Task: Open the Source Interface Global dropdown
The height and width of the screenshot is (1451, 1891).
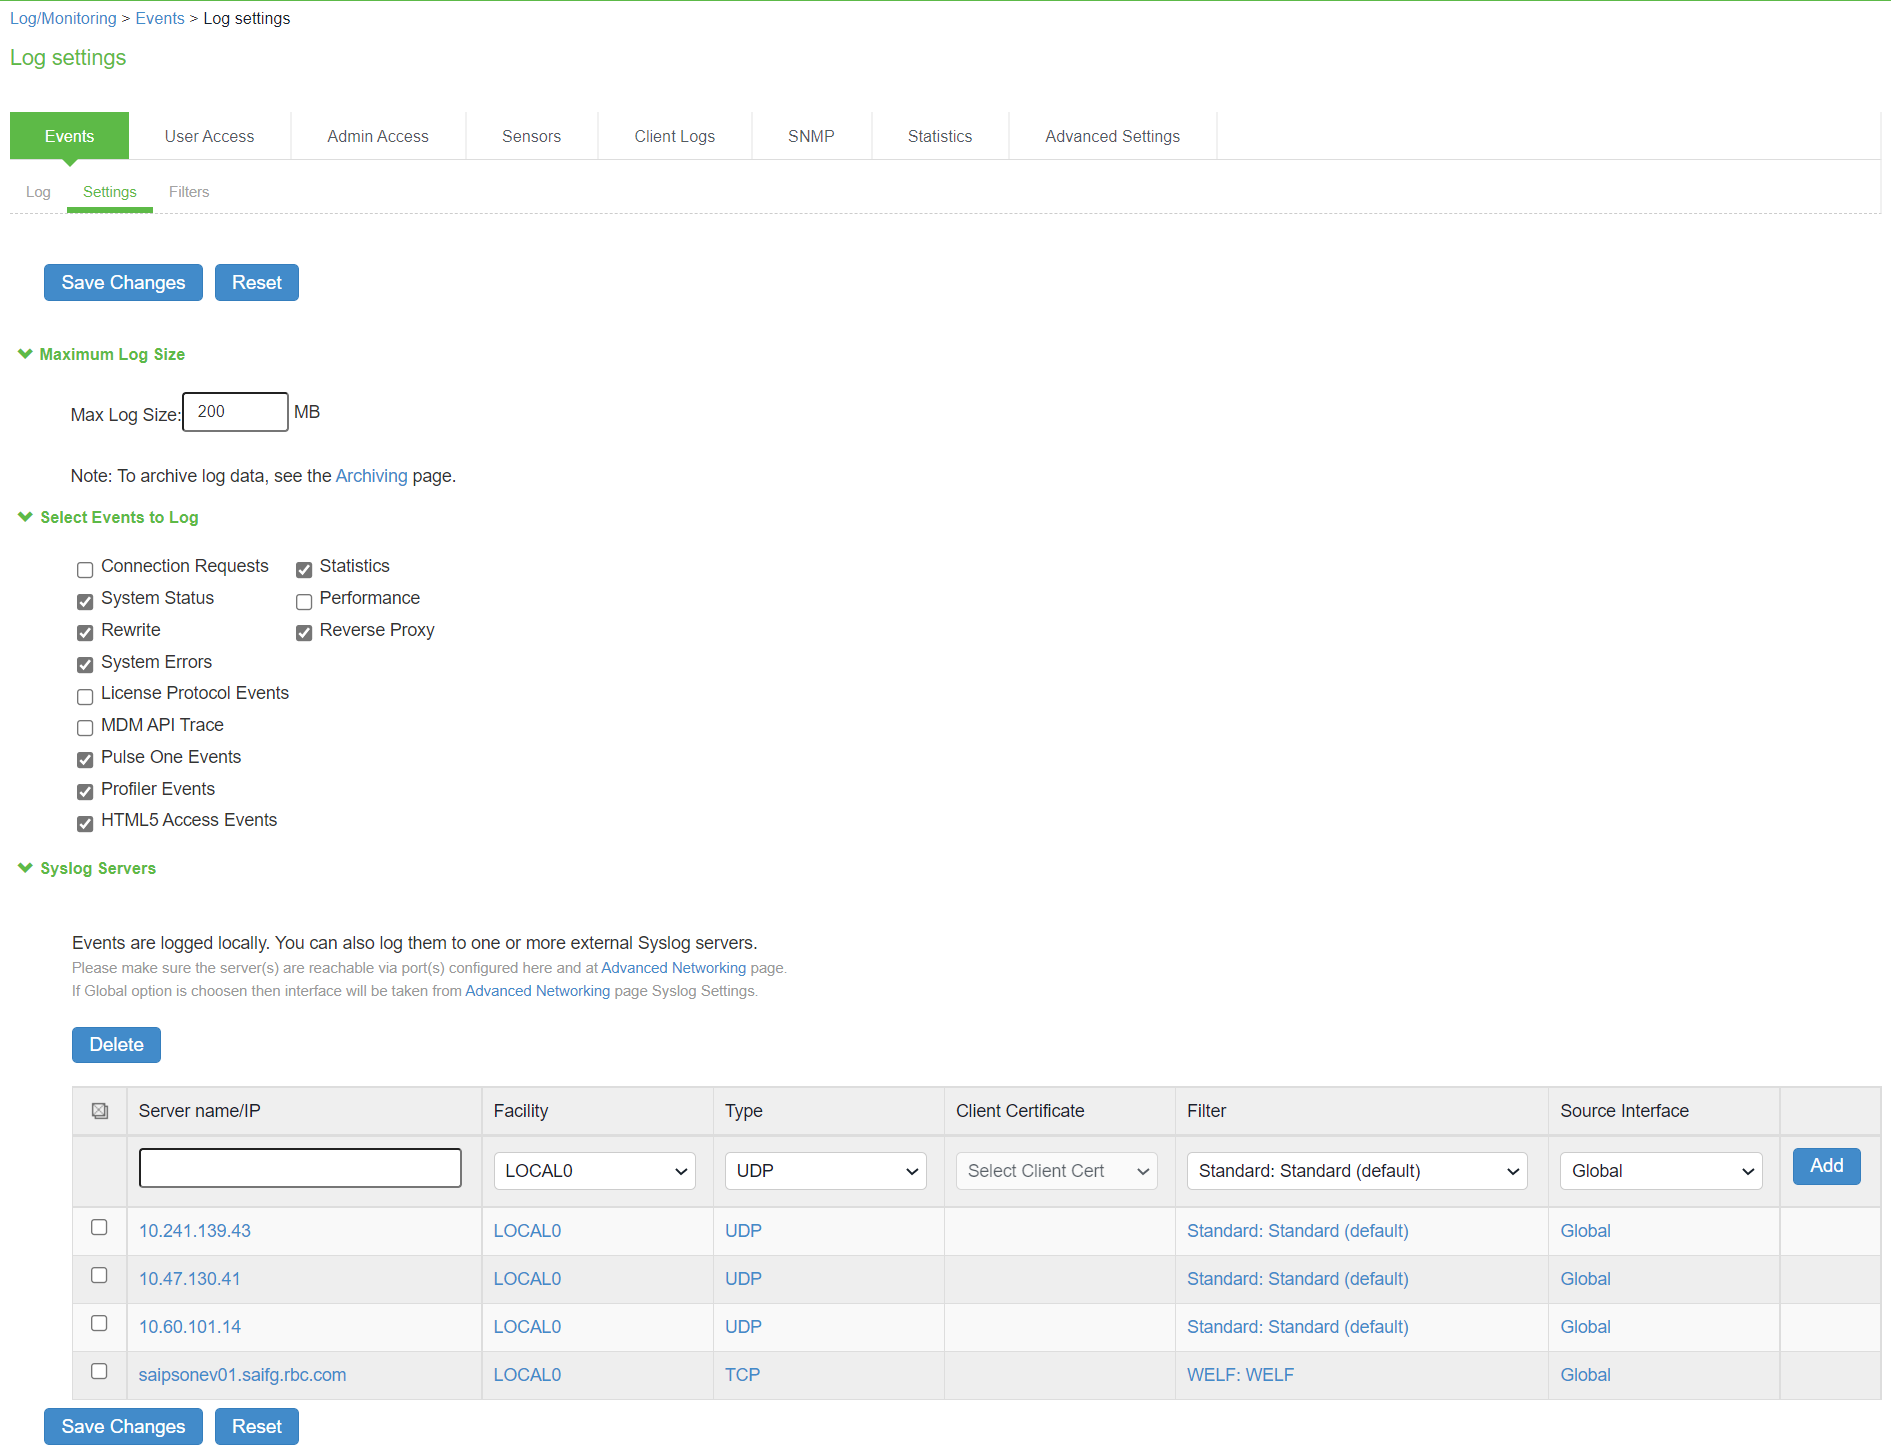Action: pos(1660,1170)
